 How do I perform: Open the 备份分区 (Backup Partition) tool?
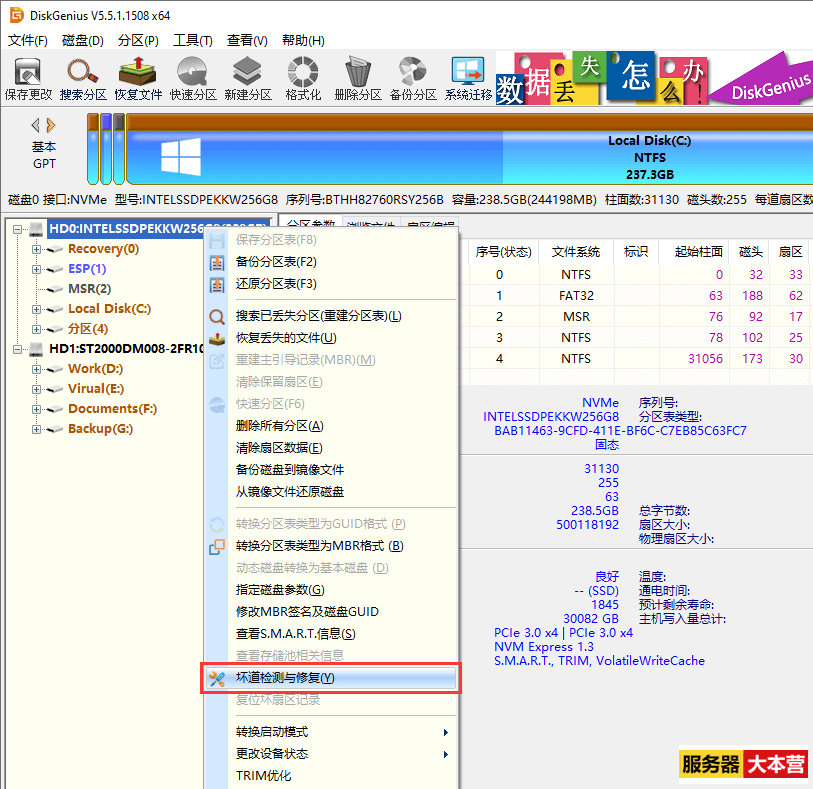[412, 79]
